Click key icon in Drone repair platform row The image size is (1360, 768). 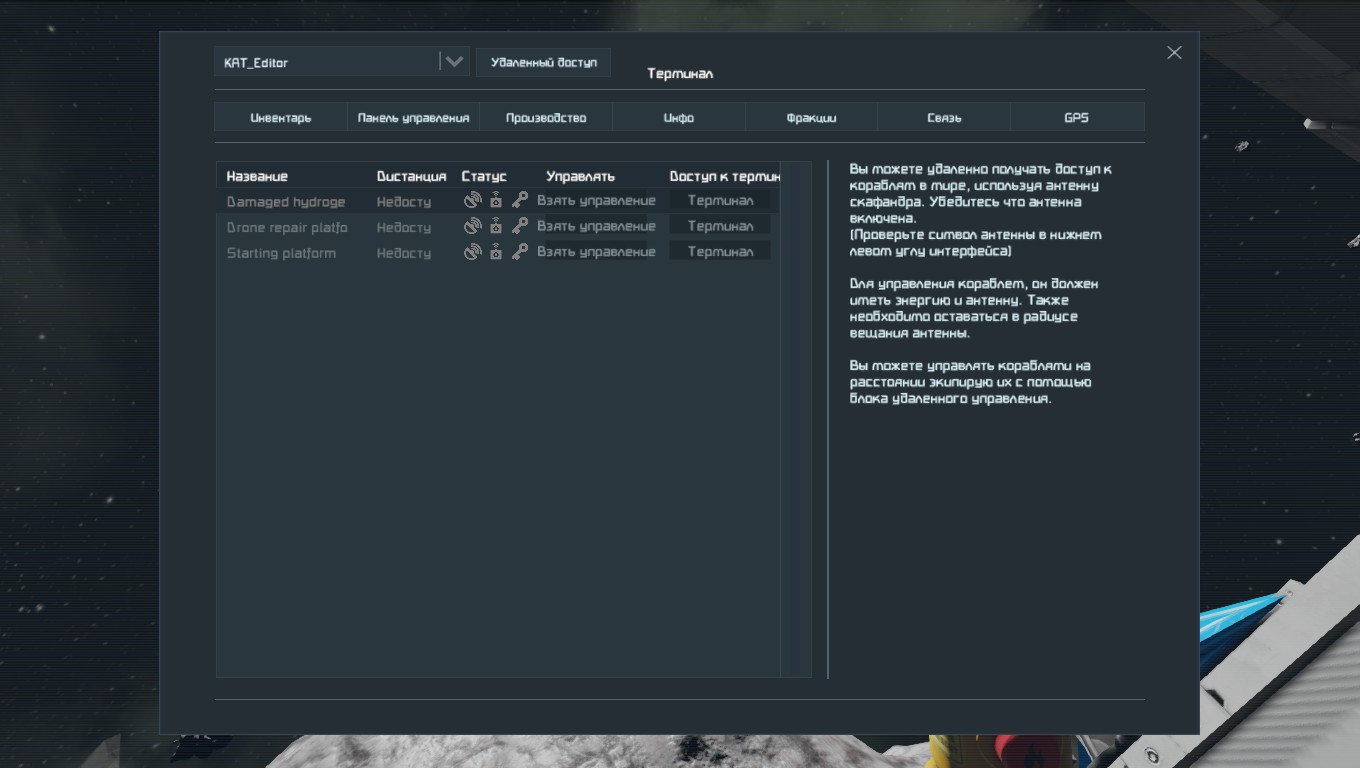point(520,226)
